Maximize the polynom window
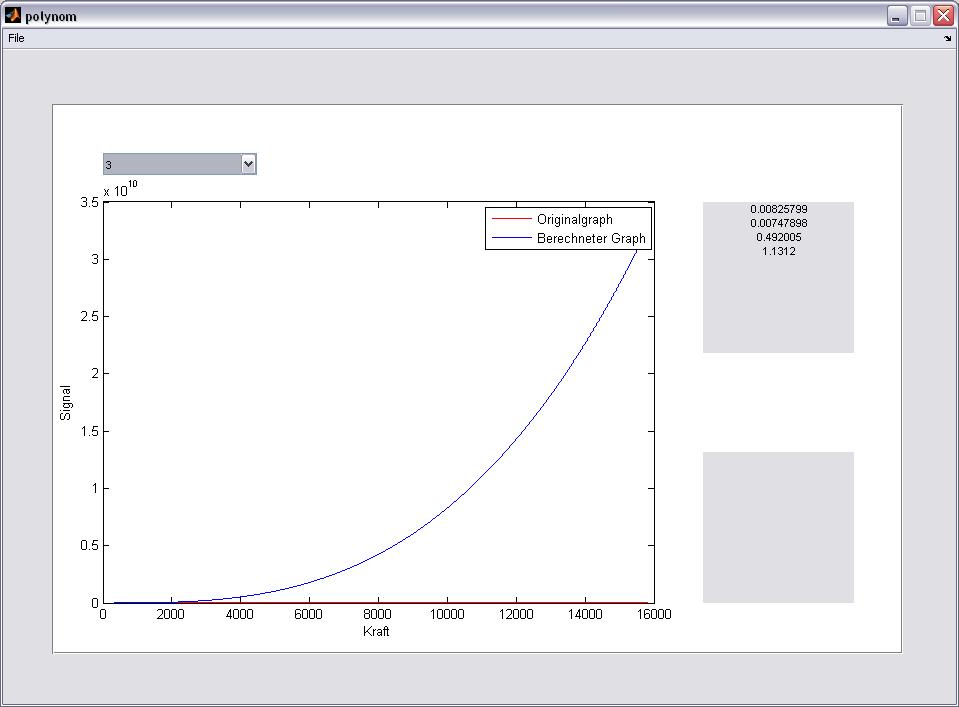Image resolution: width=959 pixels, height=707 pixels. 919,16
